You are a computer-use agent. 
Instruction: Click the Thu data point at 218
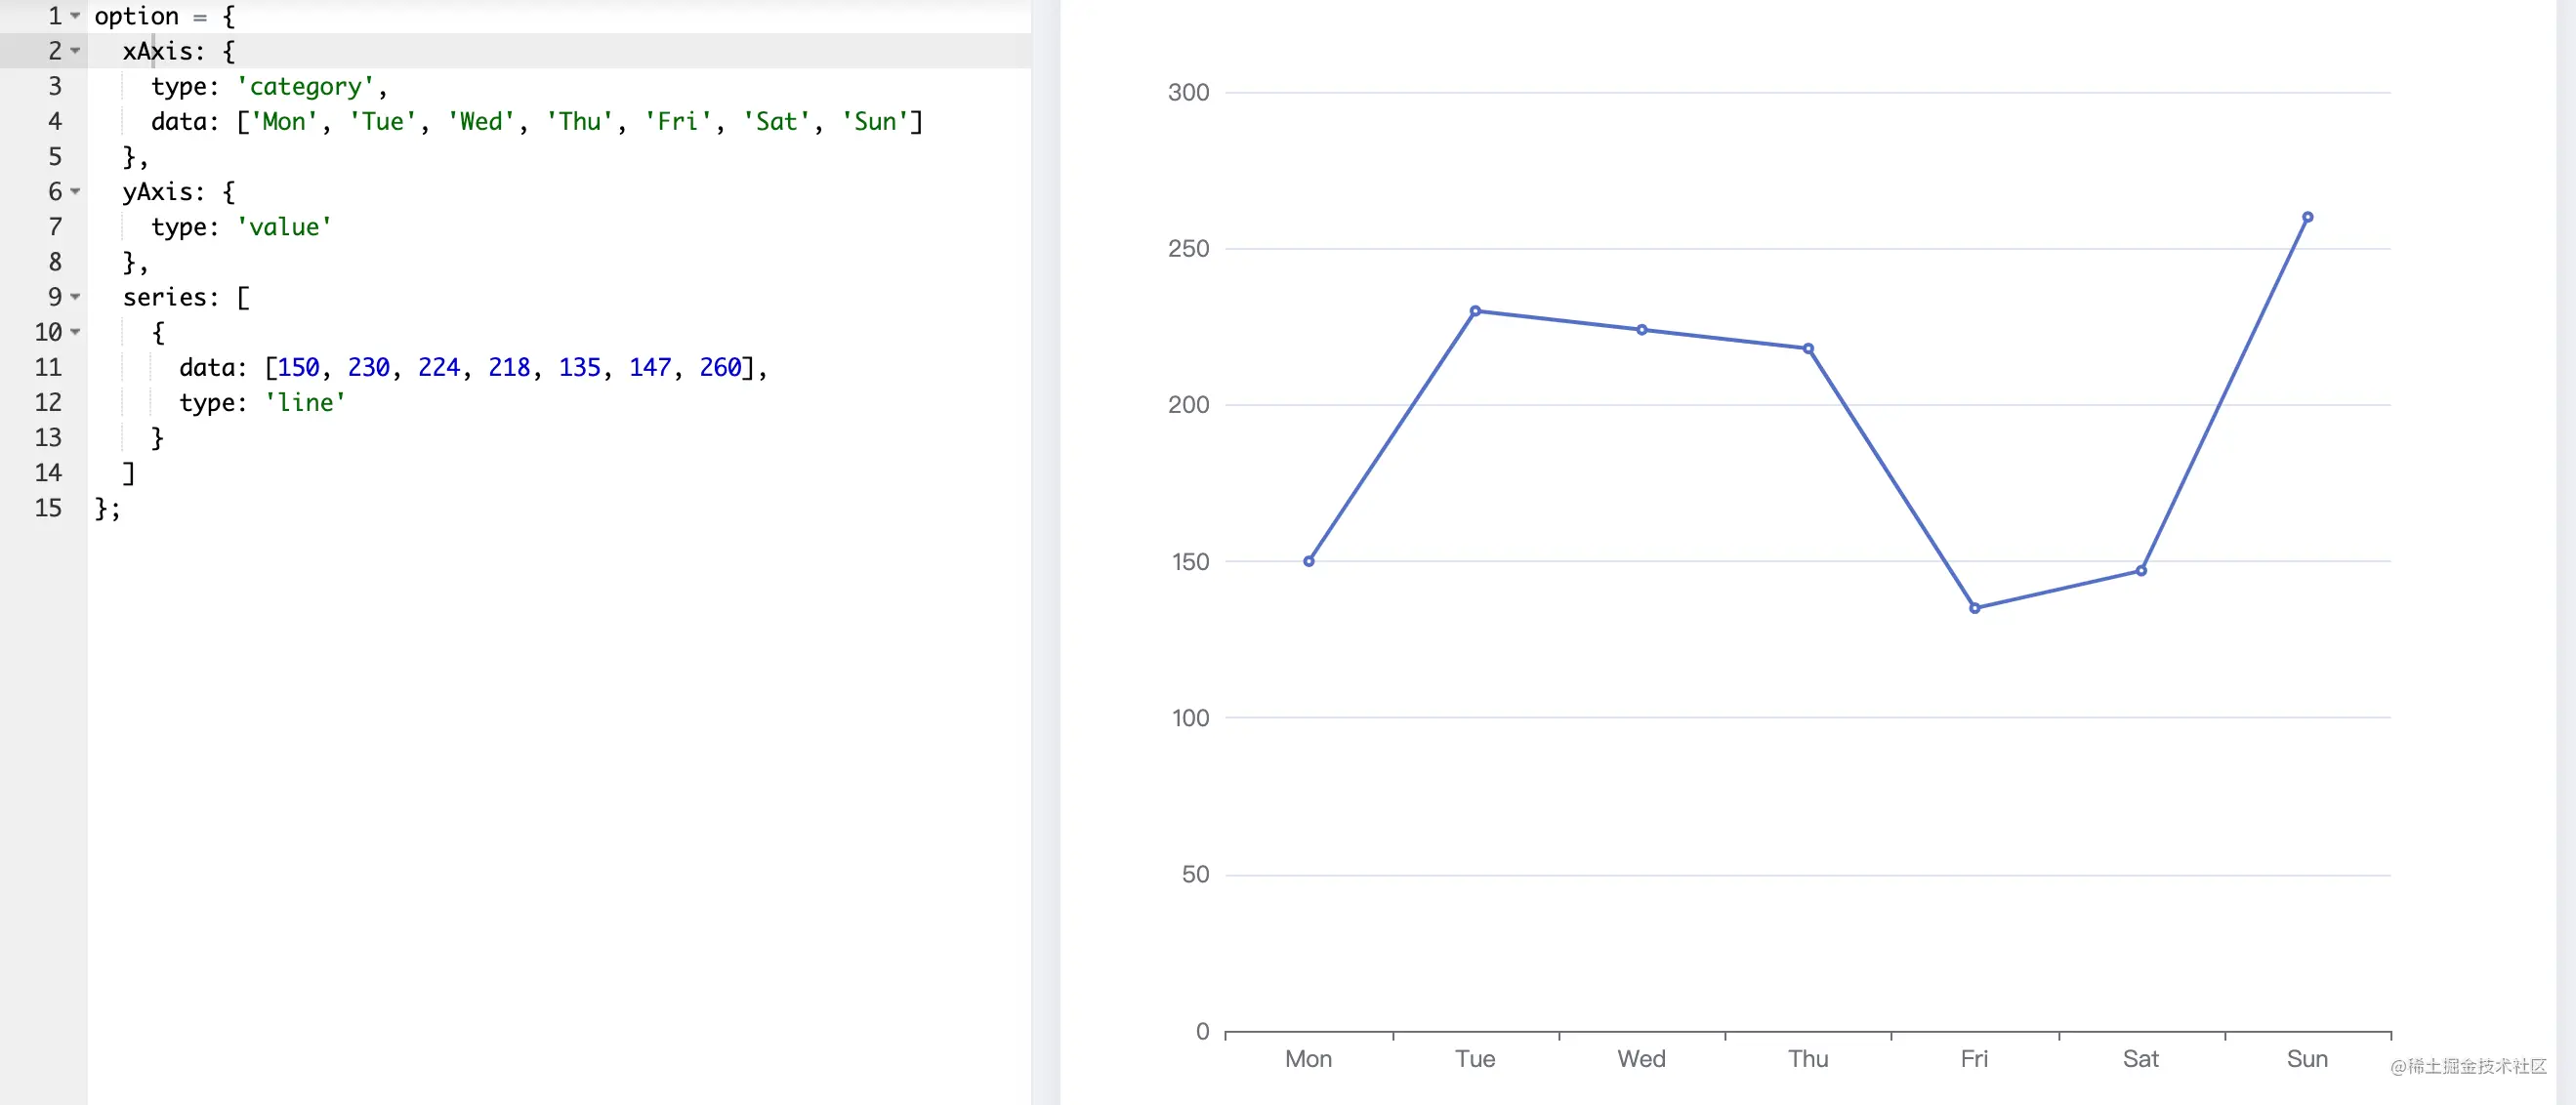pos(1808,349)
